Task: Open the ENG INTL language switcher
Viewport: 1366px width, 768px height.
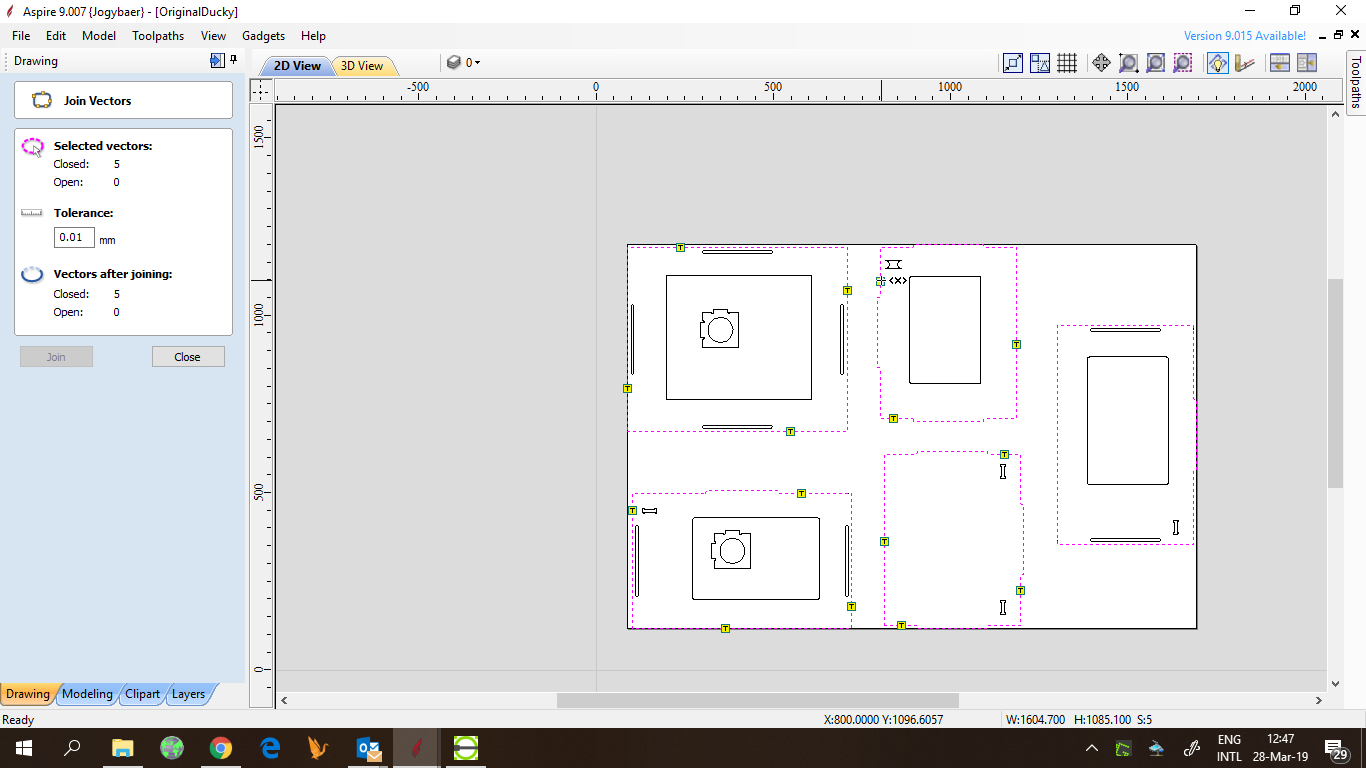Action: click(1229, 748)
